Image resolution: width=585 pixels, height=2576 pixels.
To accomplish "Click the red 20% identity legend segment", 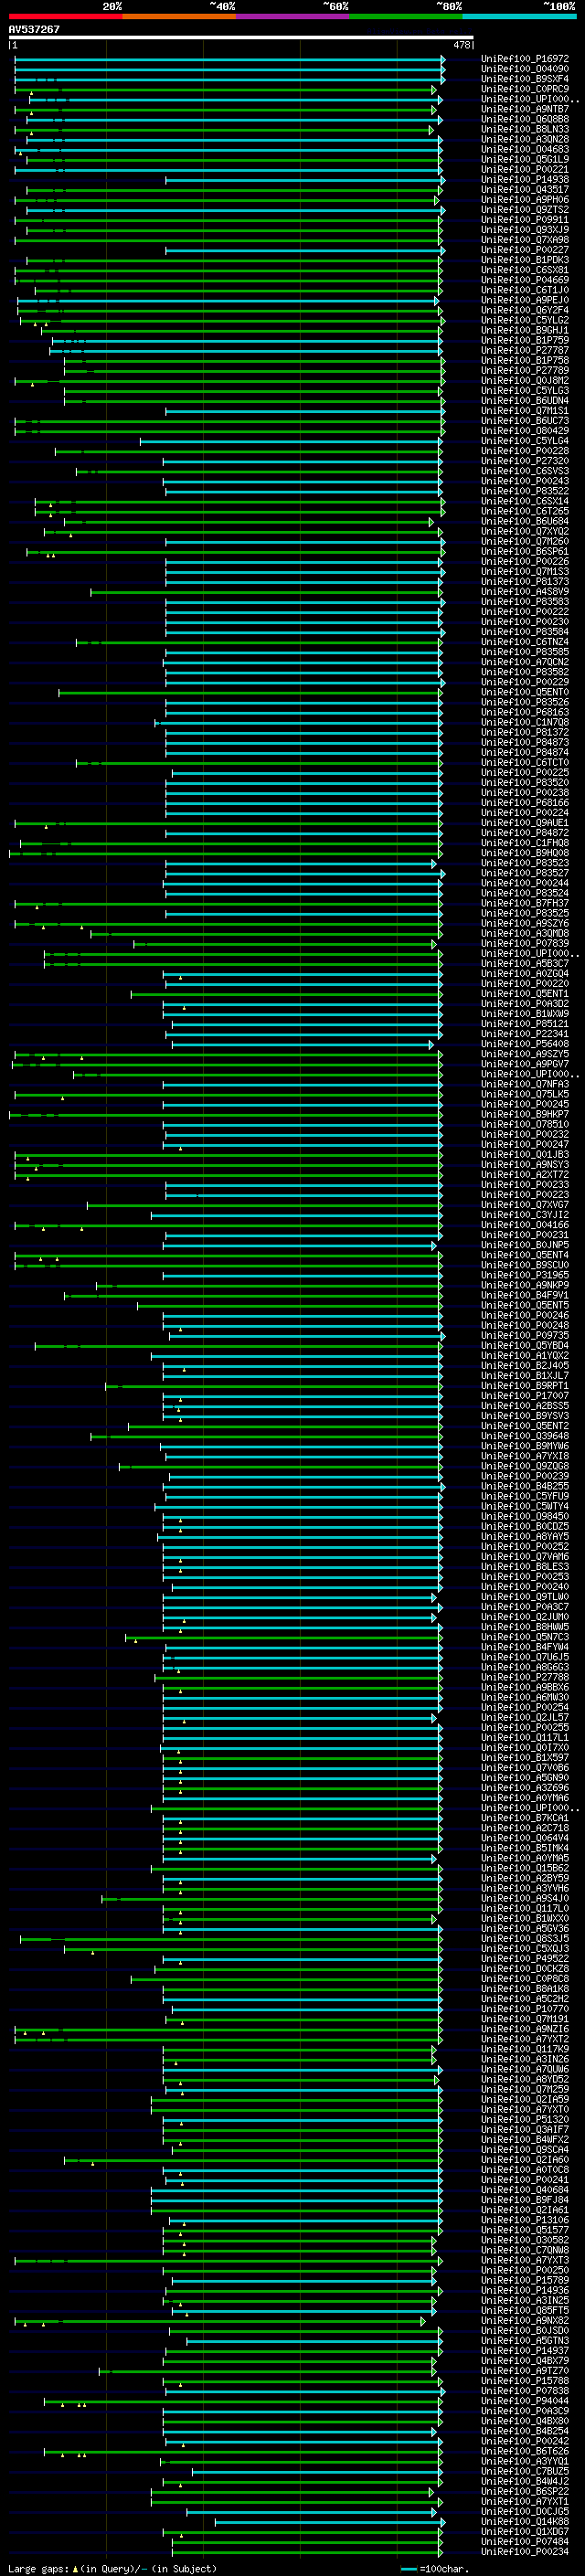I will pos(65,16).
